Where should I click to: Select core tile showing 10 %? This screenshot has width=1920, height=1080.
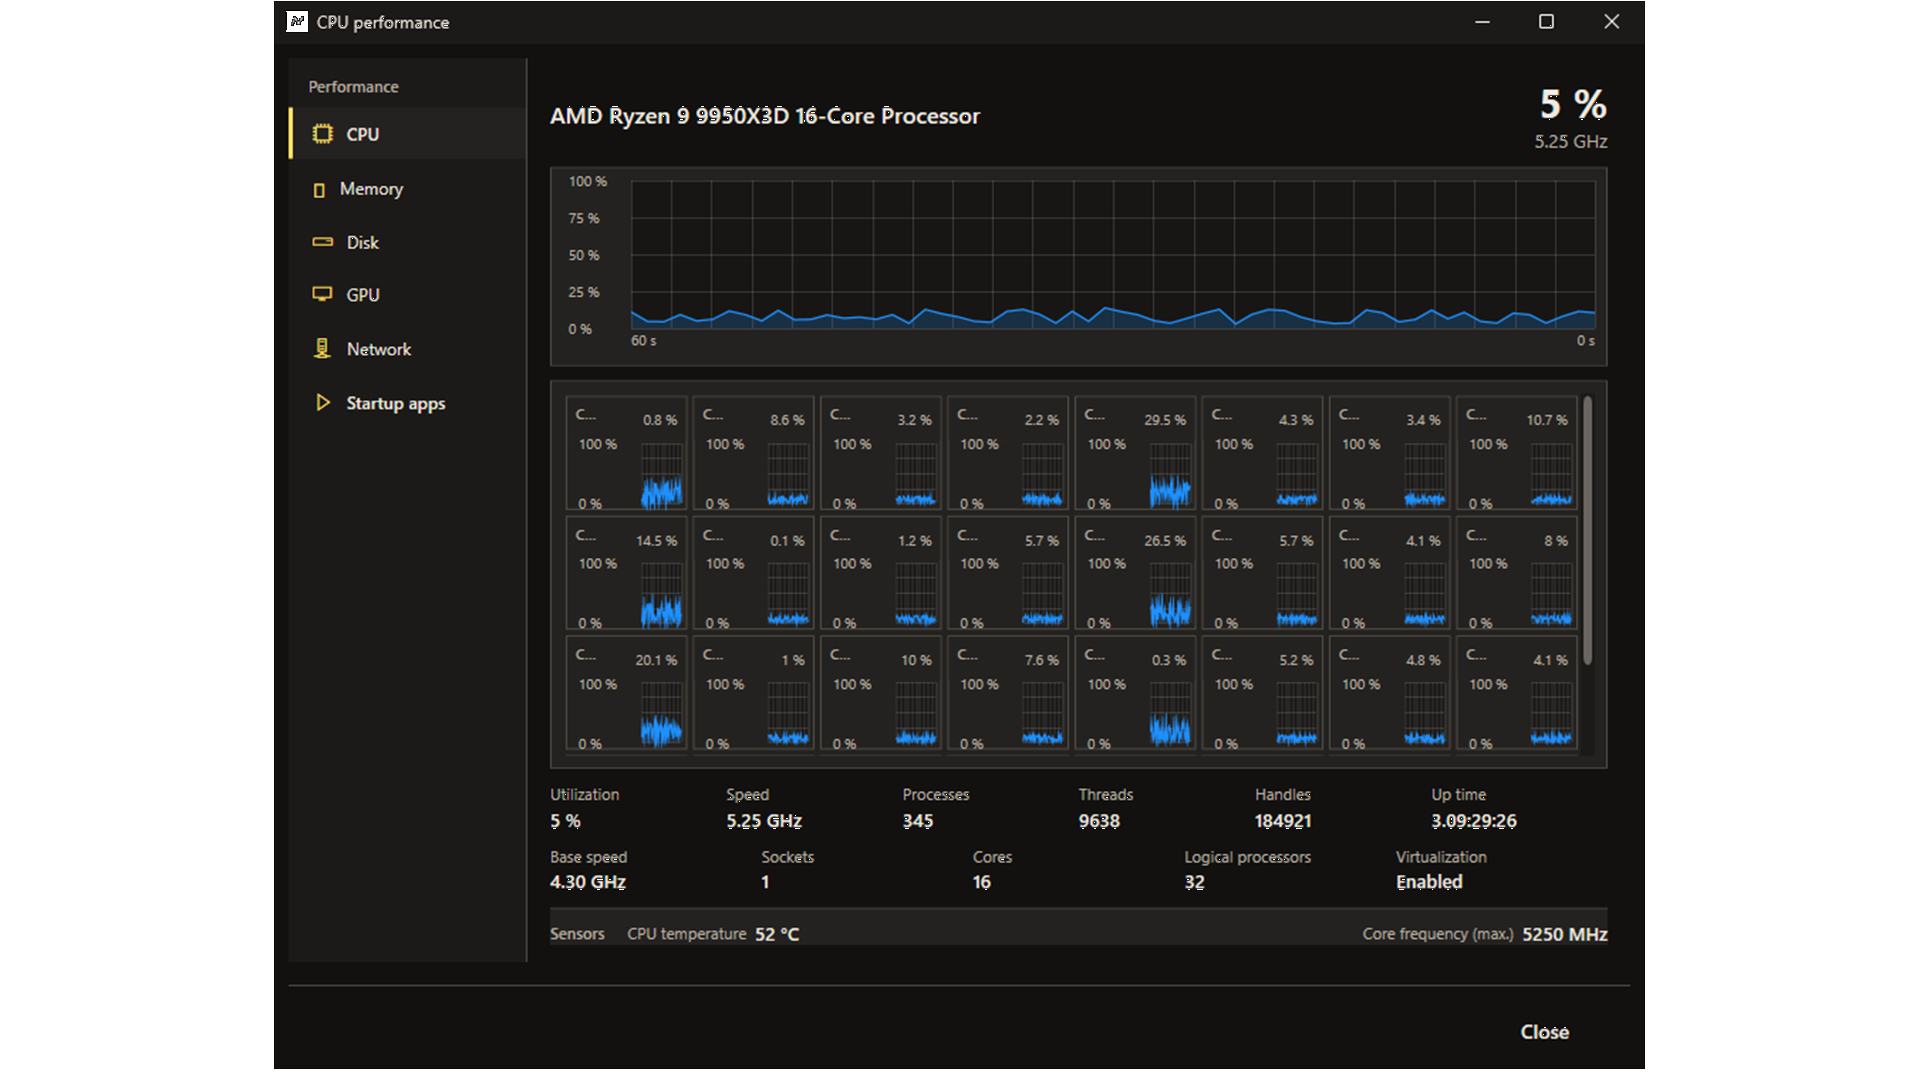coord(881,694)
